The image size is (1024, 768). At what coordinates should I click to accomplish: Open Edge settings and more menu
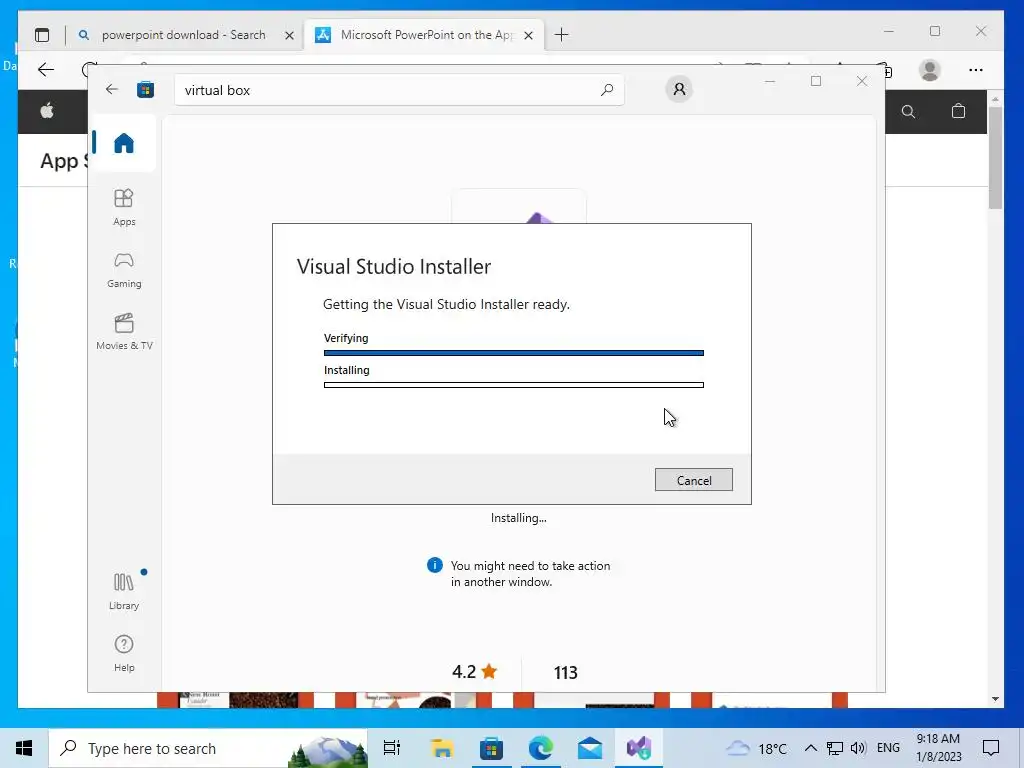976,70
